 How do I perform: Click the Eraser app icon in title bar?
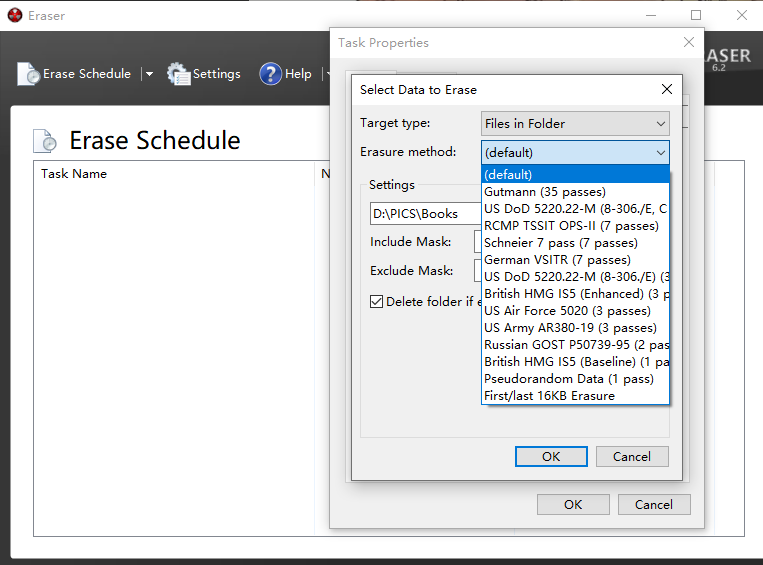pos(14,15)
